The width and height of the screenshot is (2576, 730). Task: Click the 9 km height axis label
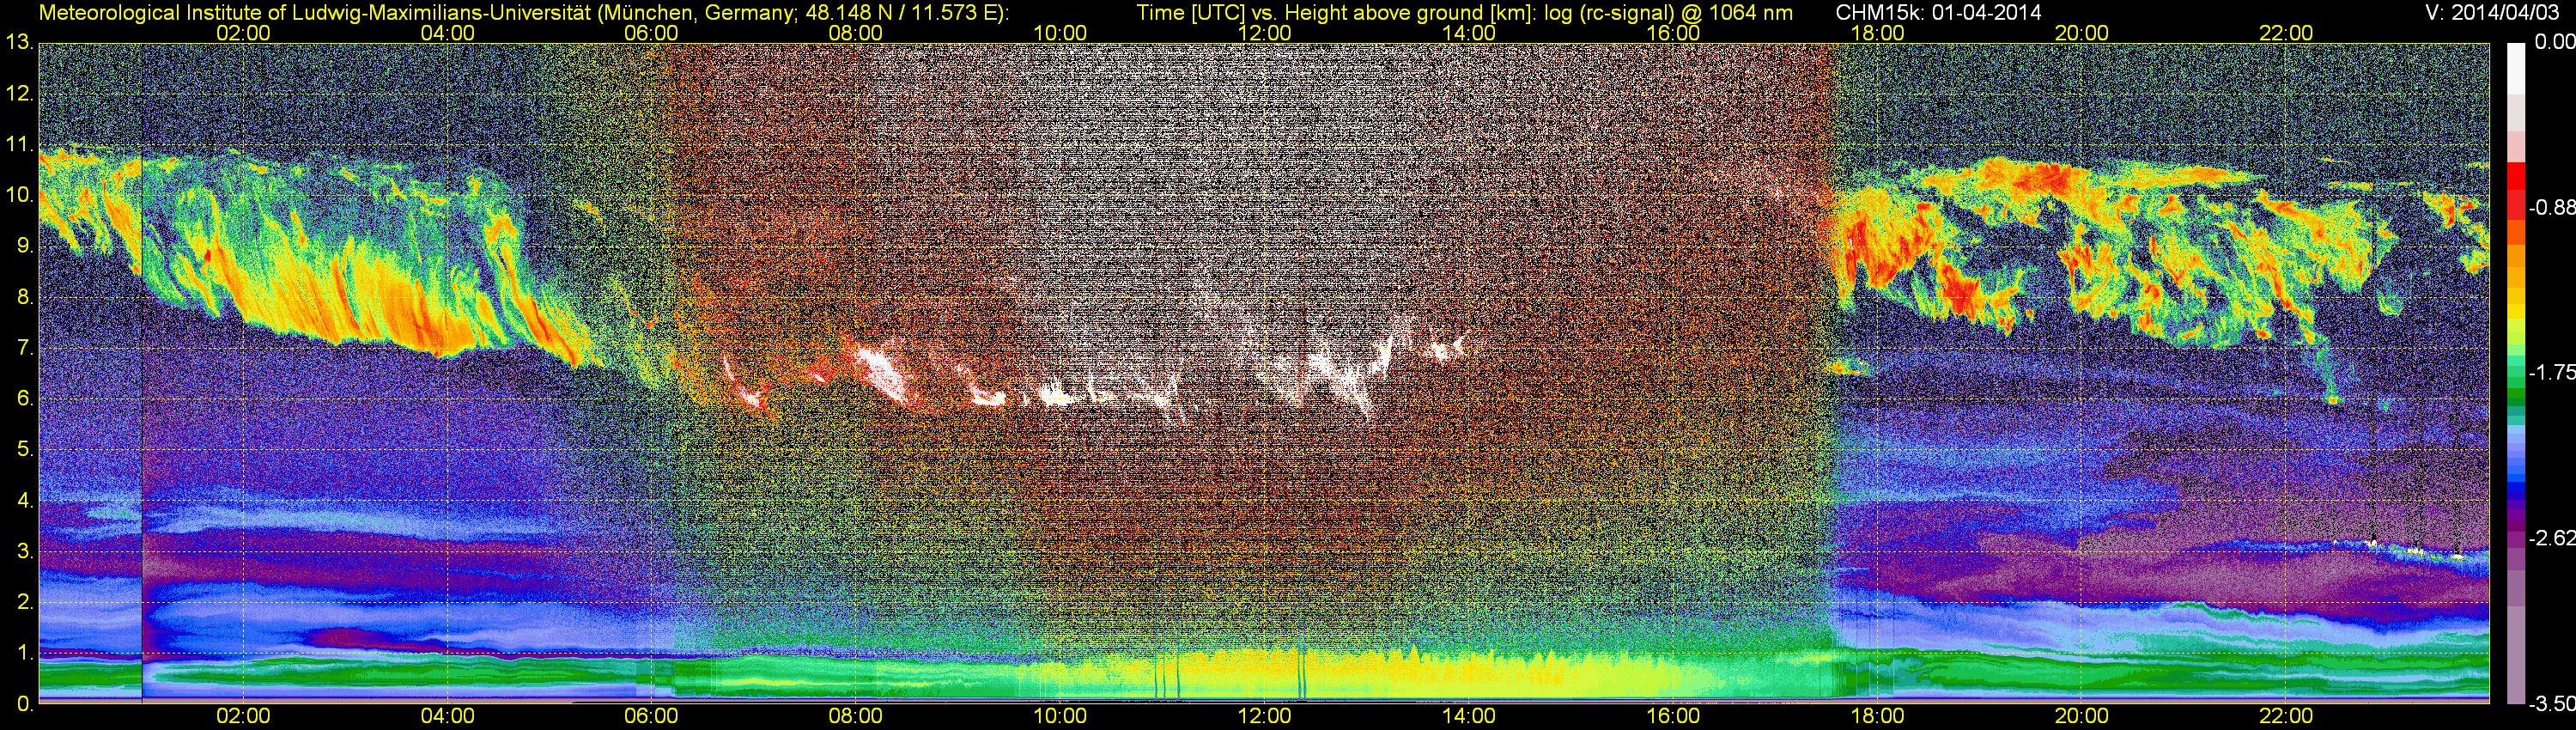pyautogui.click(x=25, y=246)
